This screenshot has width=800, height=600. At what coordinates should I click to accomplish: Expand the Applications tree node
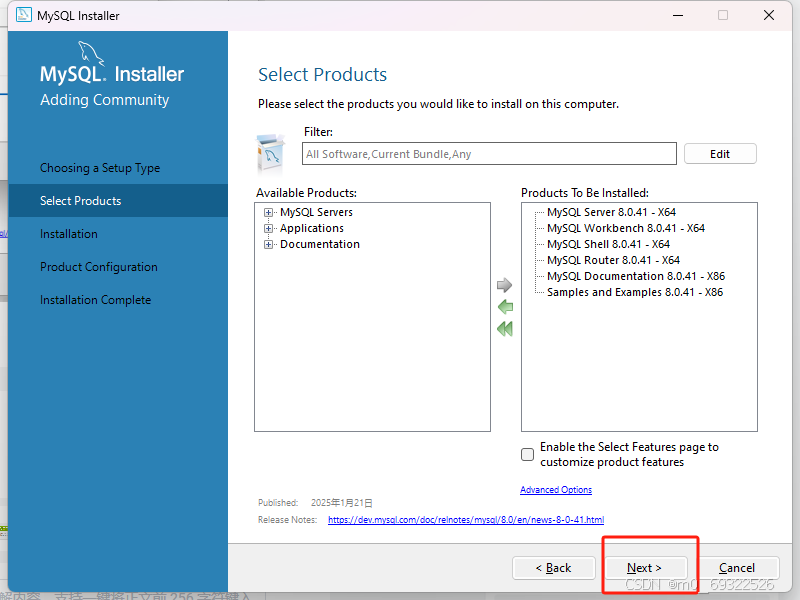click(268, 228)
